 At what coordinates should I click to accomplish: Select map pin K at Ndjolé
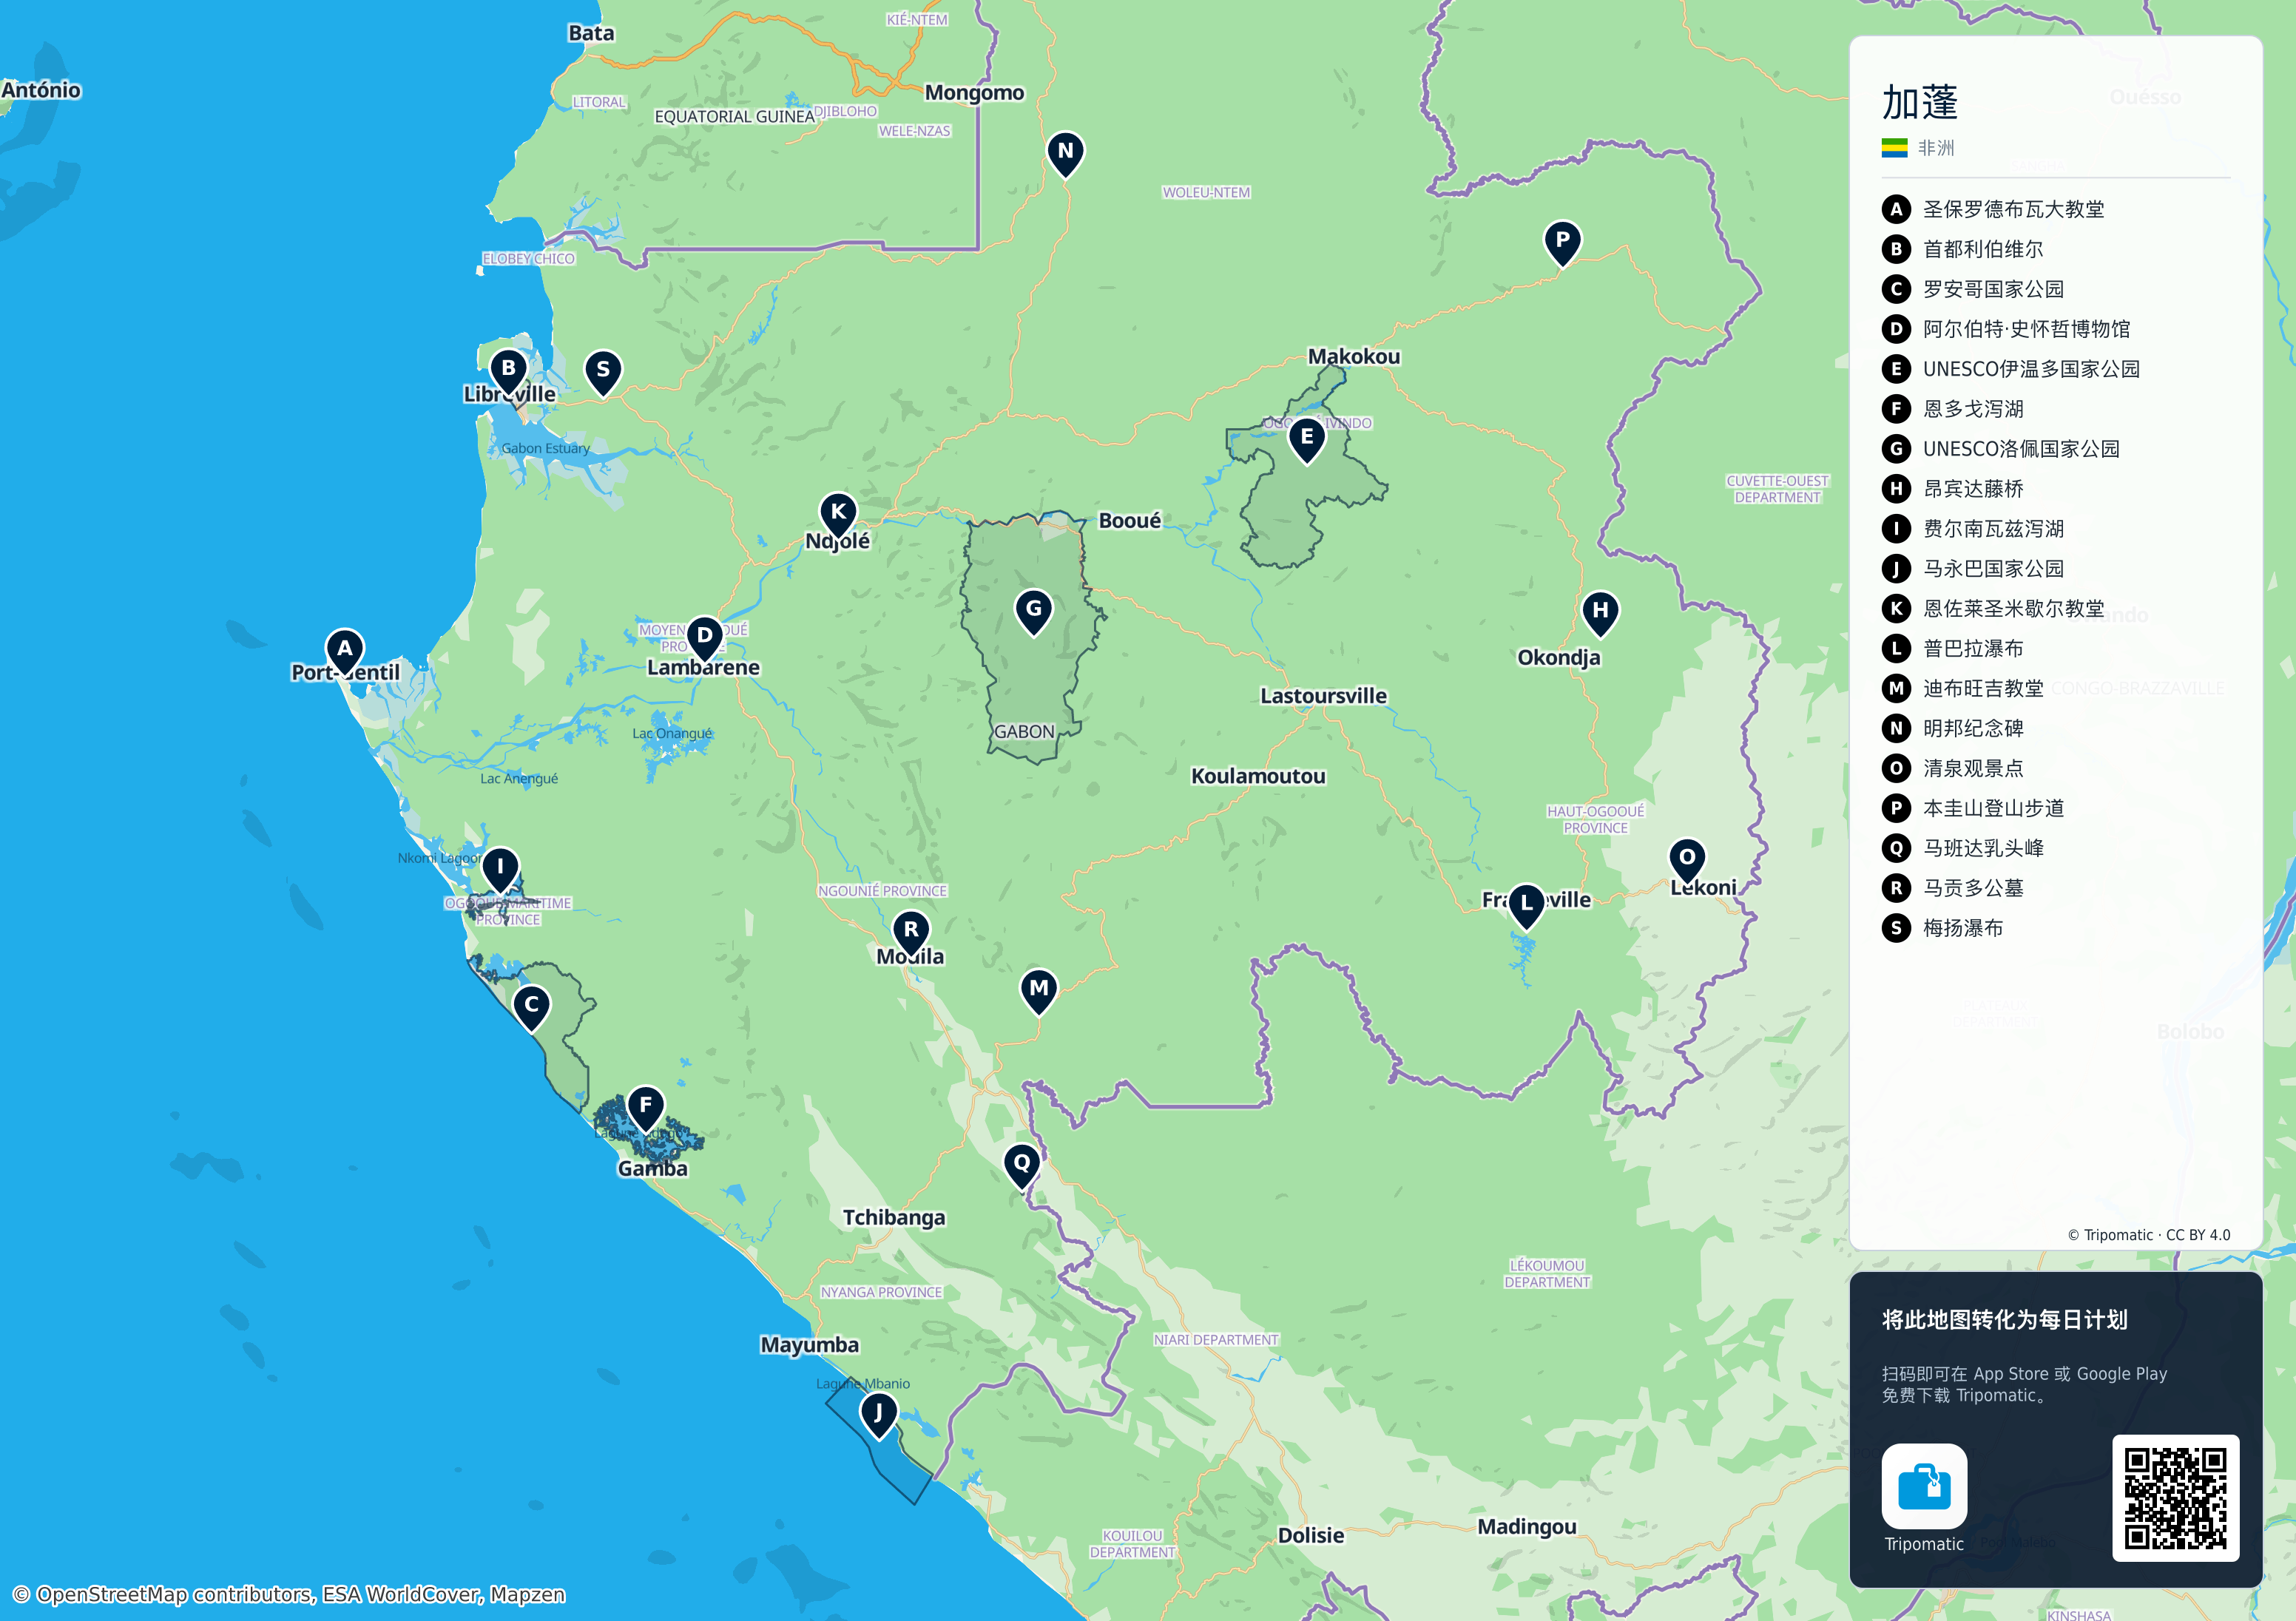point(838,516)
